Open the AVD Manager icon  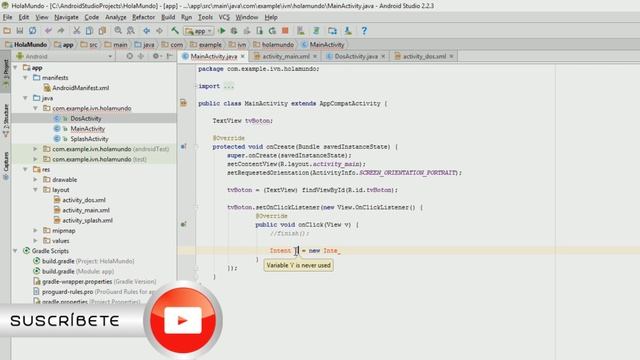click(301, 31)
